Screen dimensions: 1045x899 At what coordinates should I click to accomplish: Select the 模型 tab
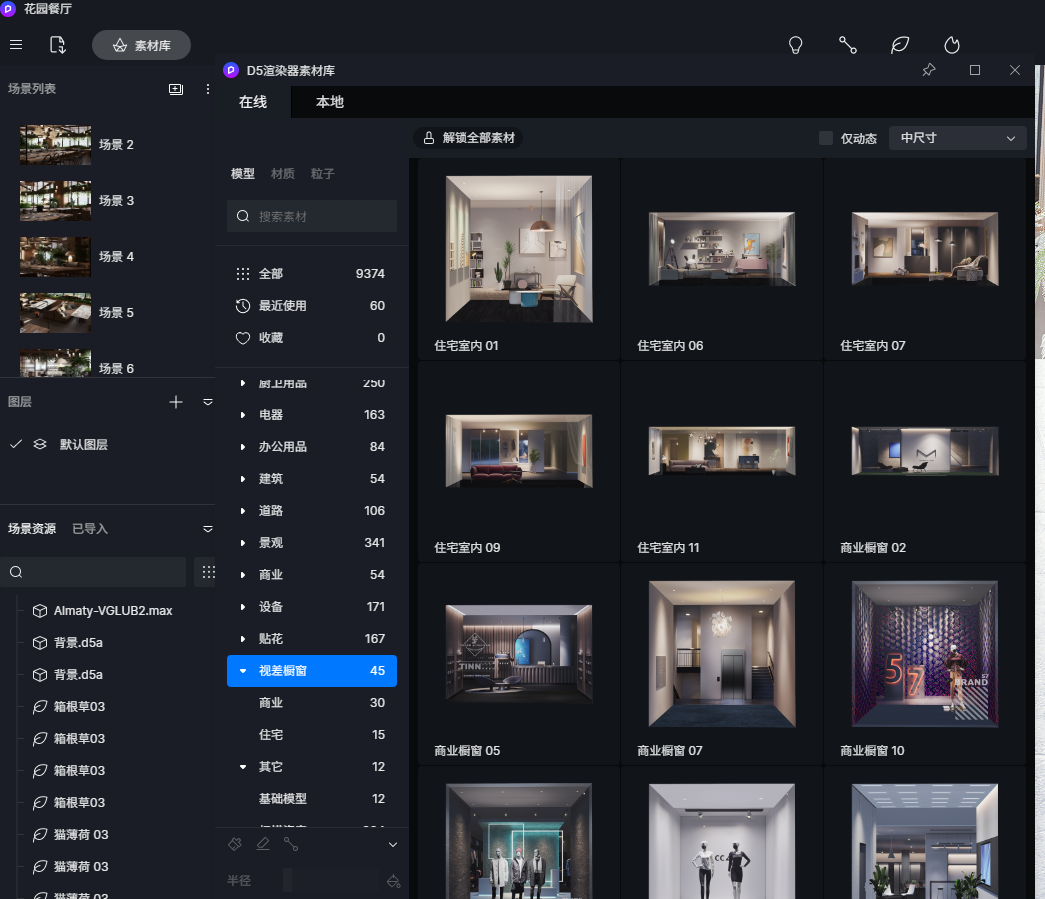pos(243,174)
